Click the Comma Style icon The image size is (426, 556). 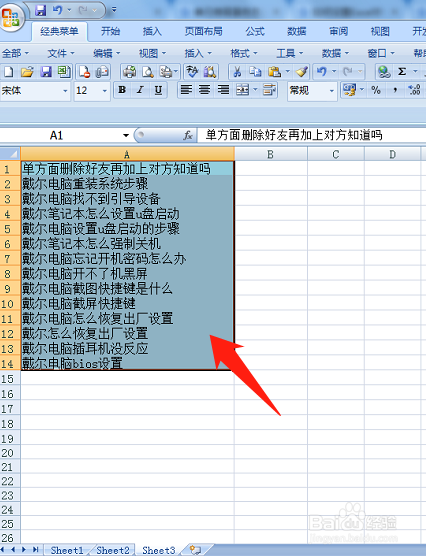[x=395, y=90]
